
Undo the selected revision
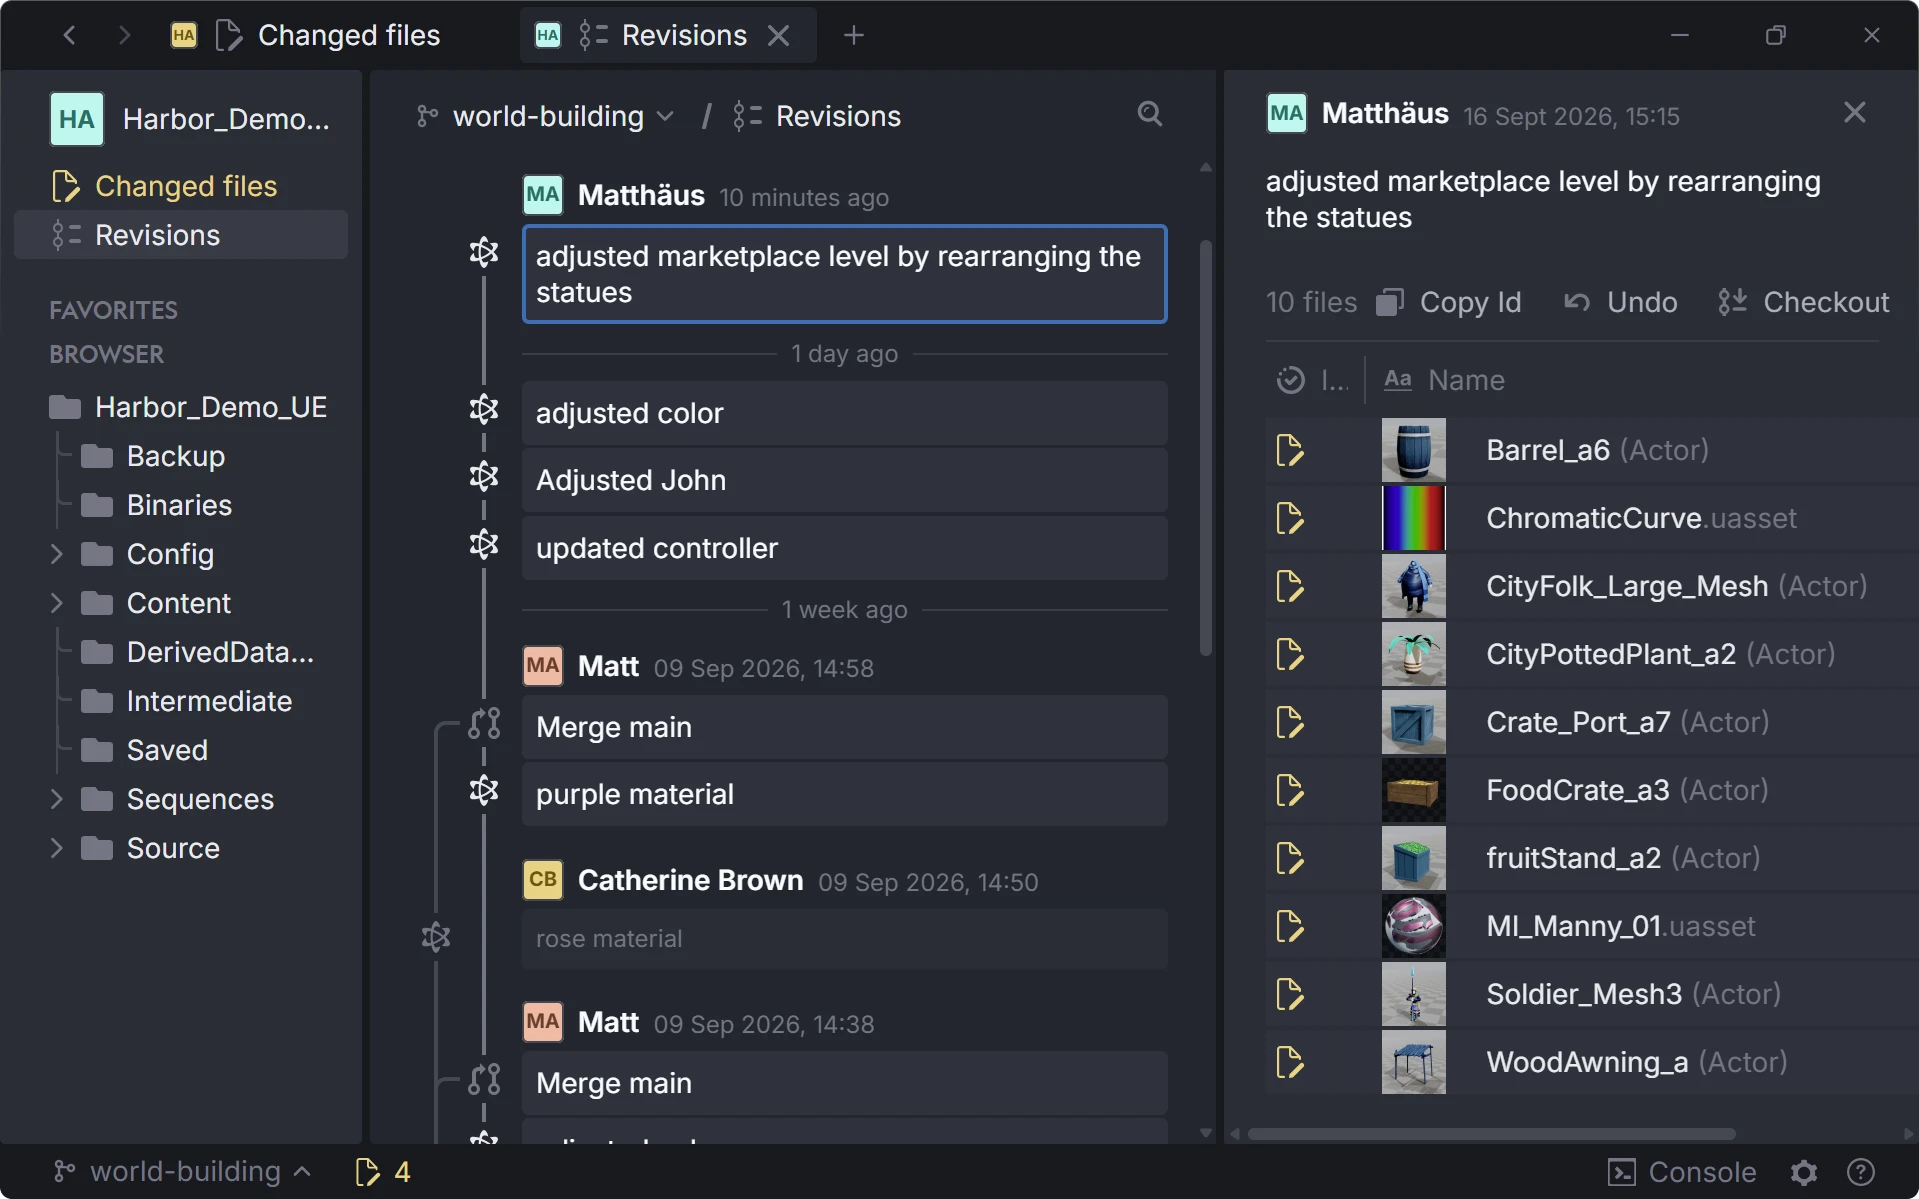[x=1620, y=302]
